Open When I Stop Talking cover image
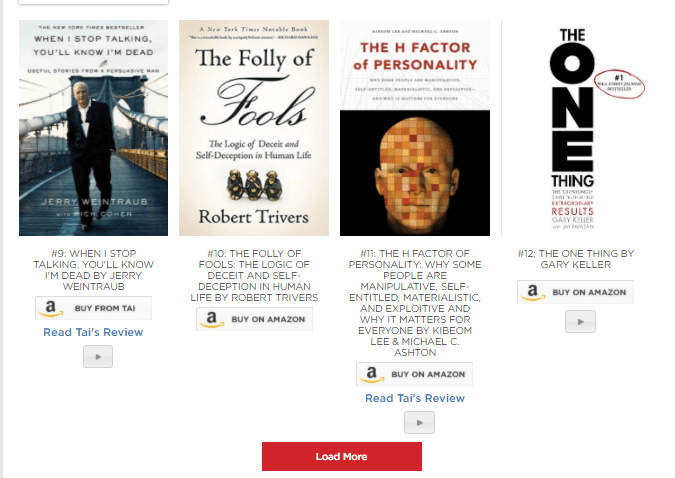Viewport: 675px width, 478px height. 93,128
